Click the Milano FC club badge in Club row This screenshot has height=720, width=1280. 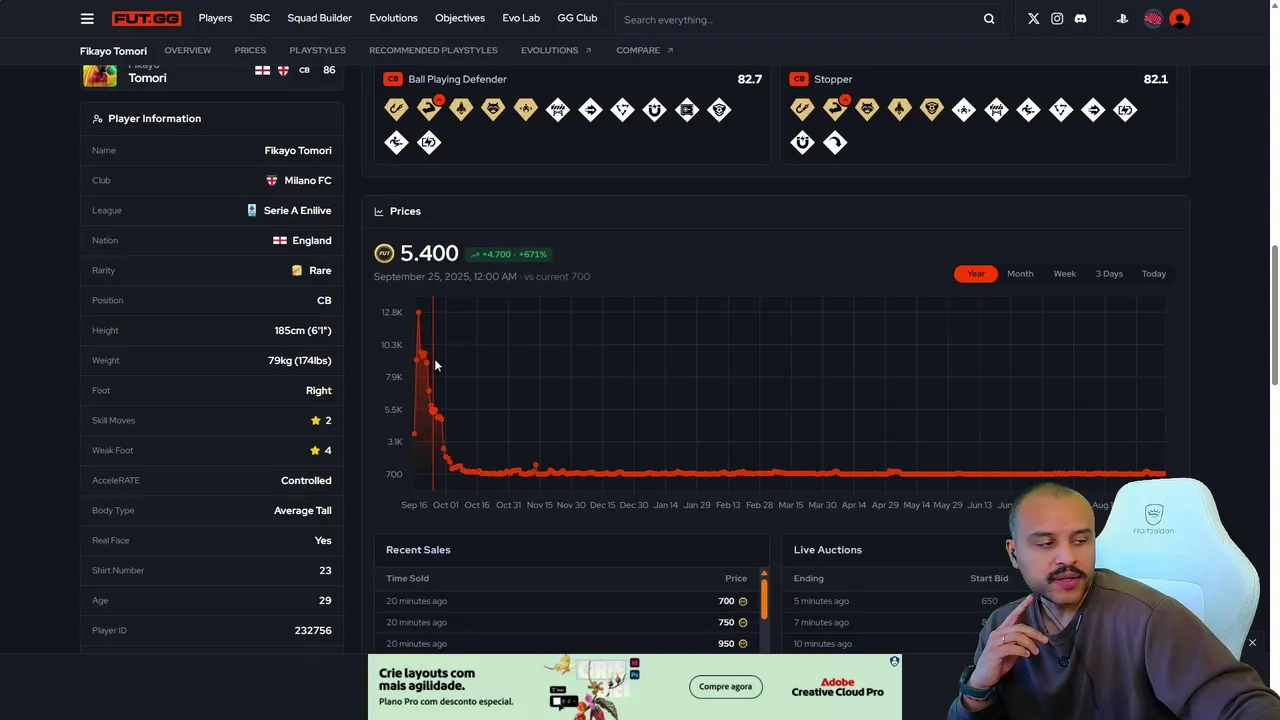coord(271,180)
